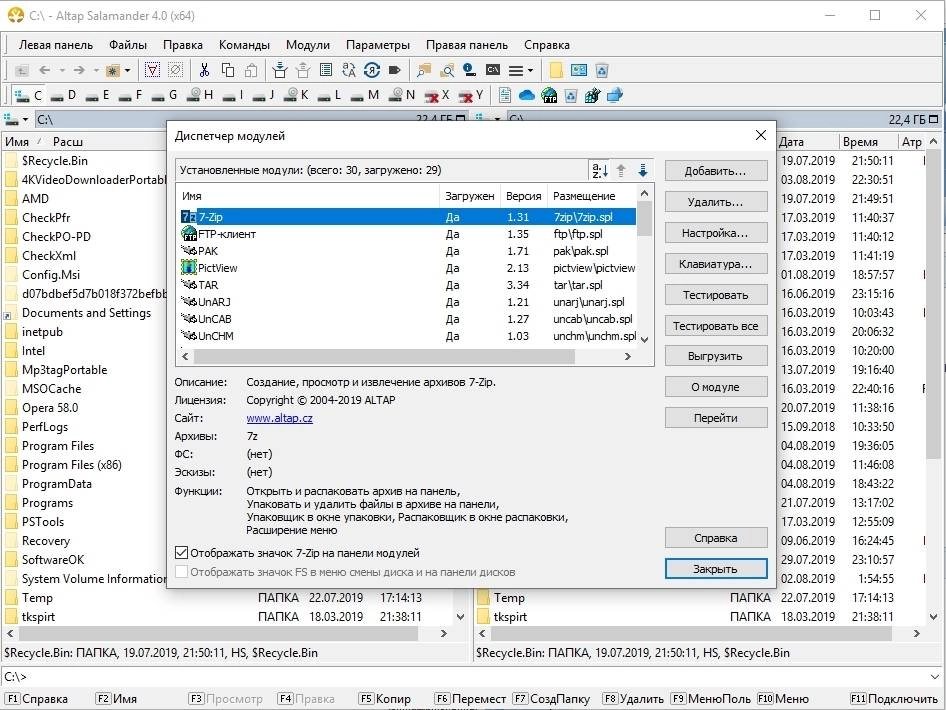946x710 pixels.
Task: Click the Convert encoding icon
Action: pos(372,71)
